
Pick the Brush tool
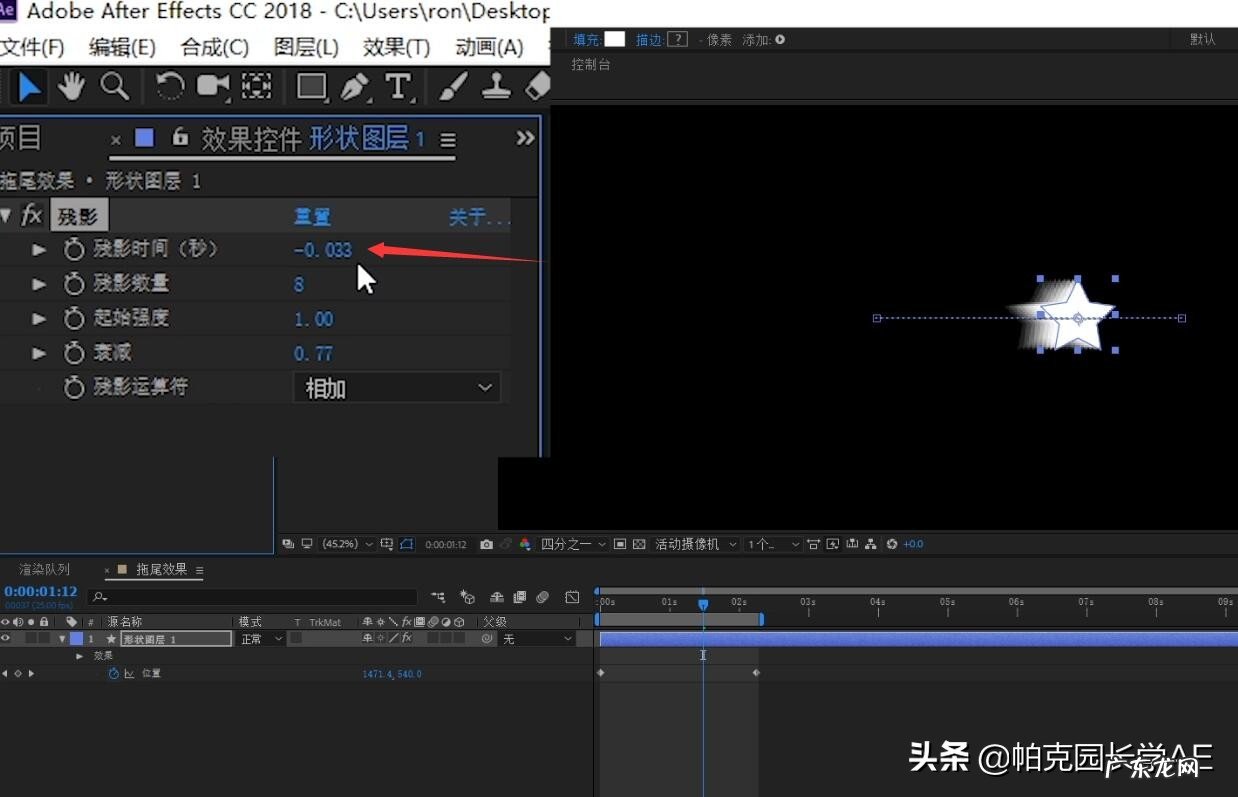click(452, 86)
